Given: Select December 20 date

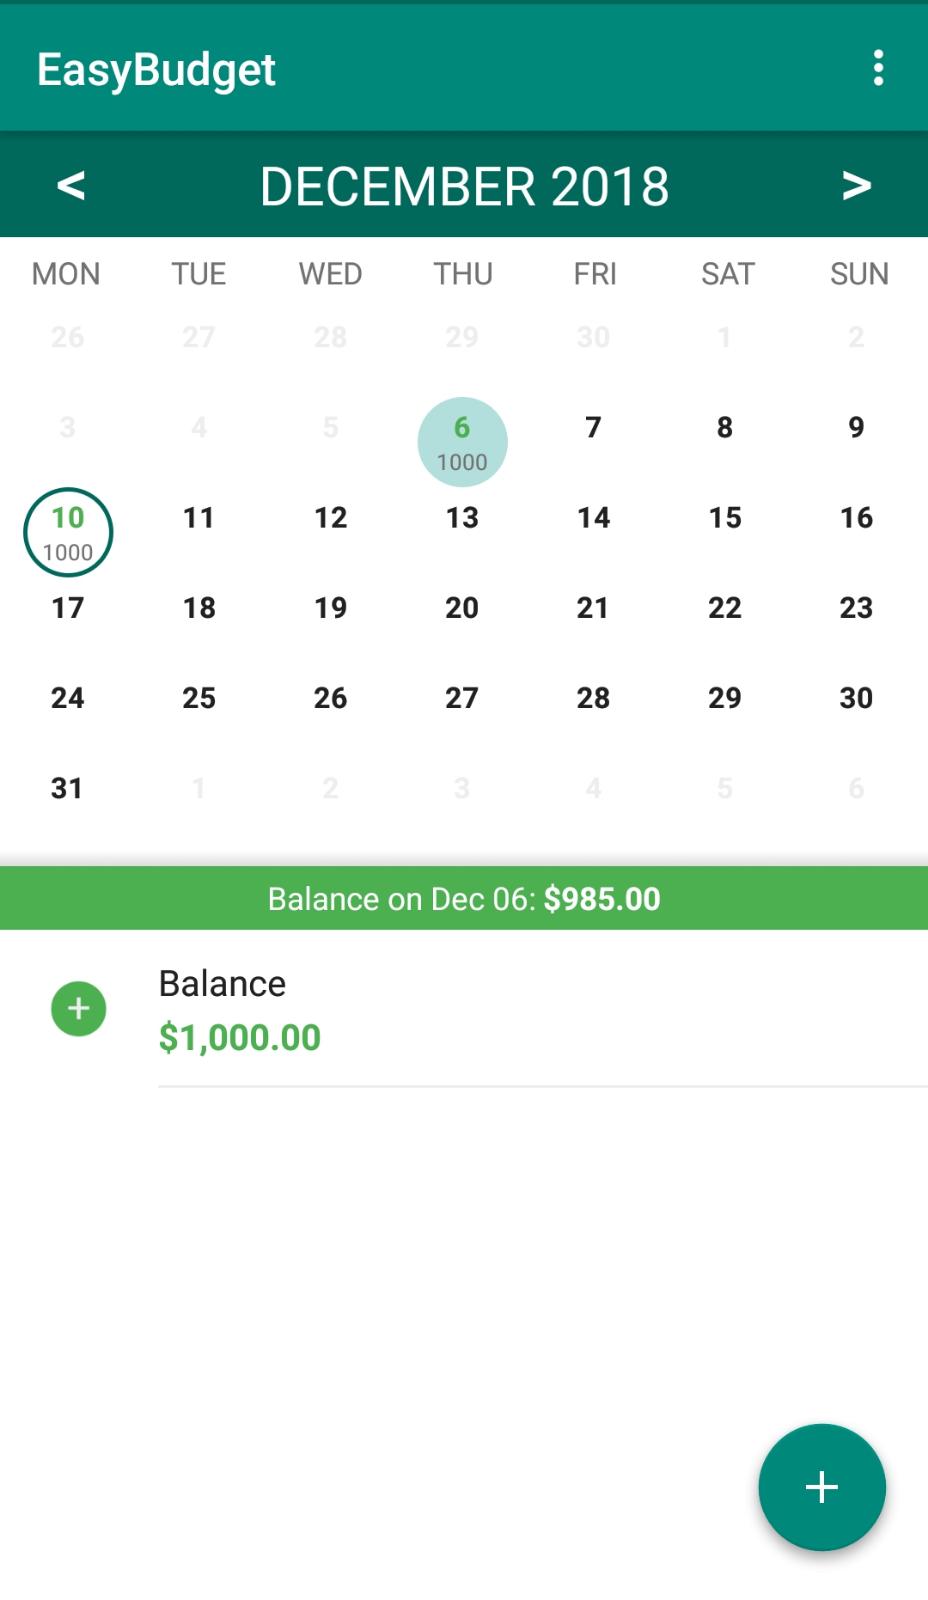Looking at the screenshot, I should point(462,608).
